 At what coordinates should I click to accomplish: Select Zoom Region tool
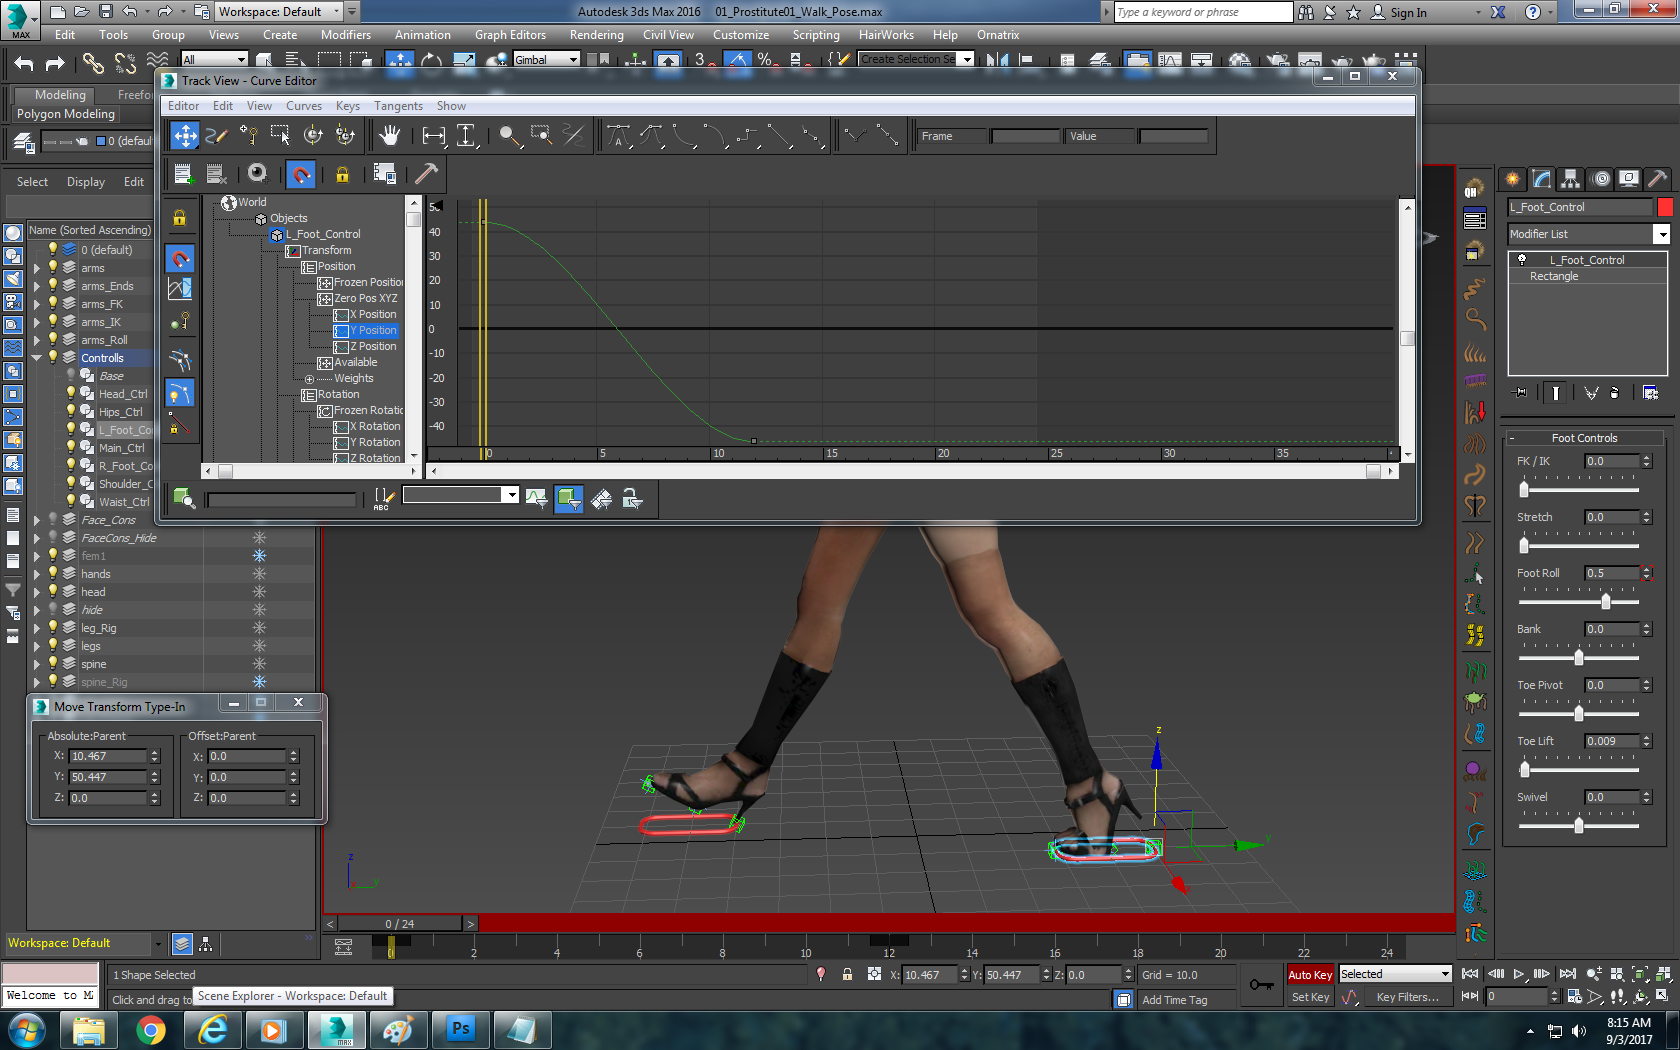pos(542,135)
